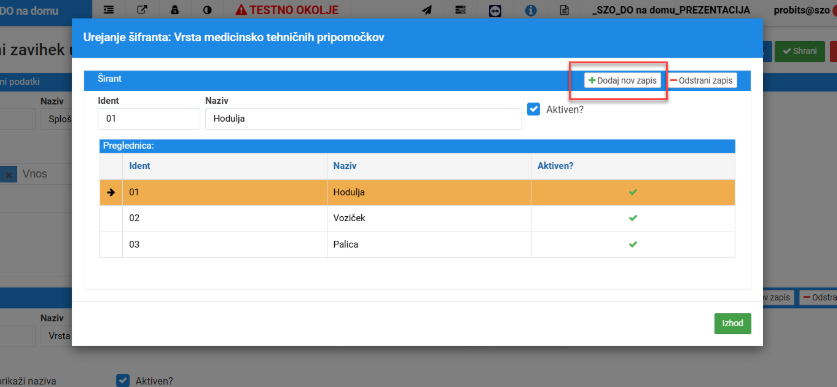Image resolution: width=837 pixels, height=387 pixels.
Task: Toggle Aktiven? checkbox in background page bottom
Action: pos(123,381)
